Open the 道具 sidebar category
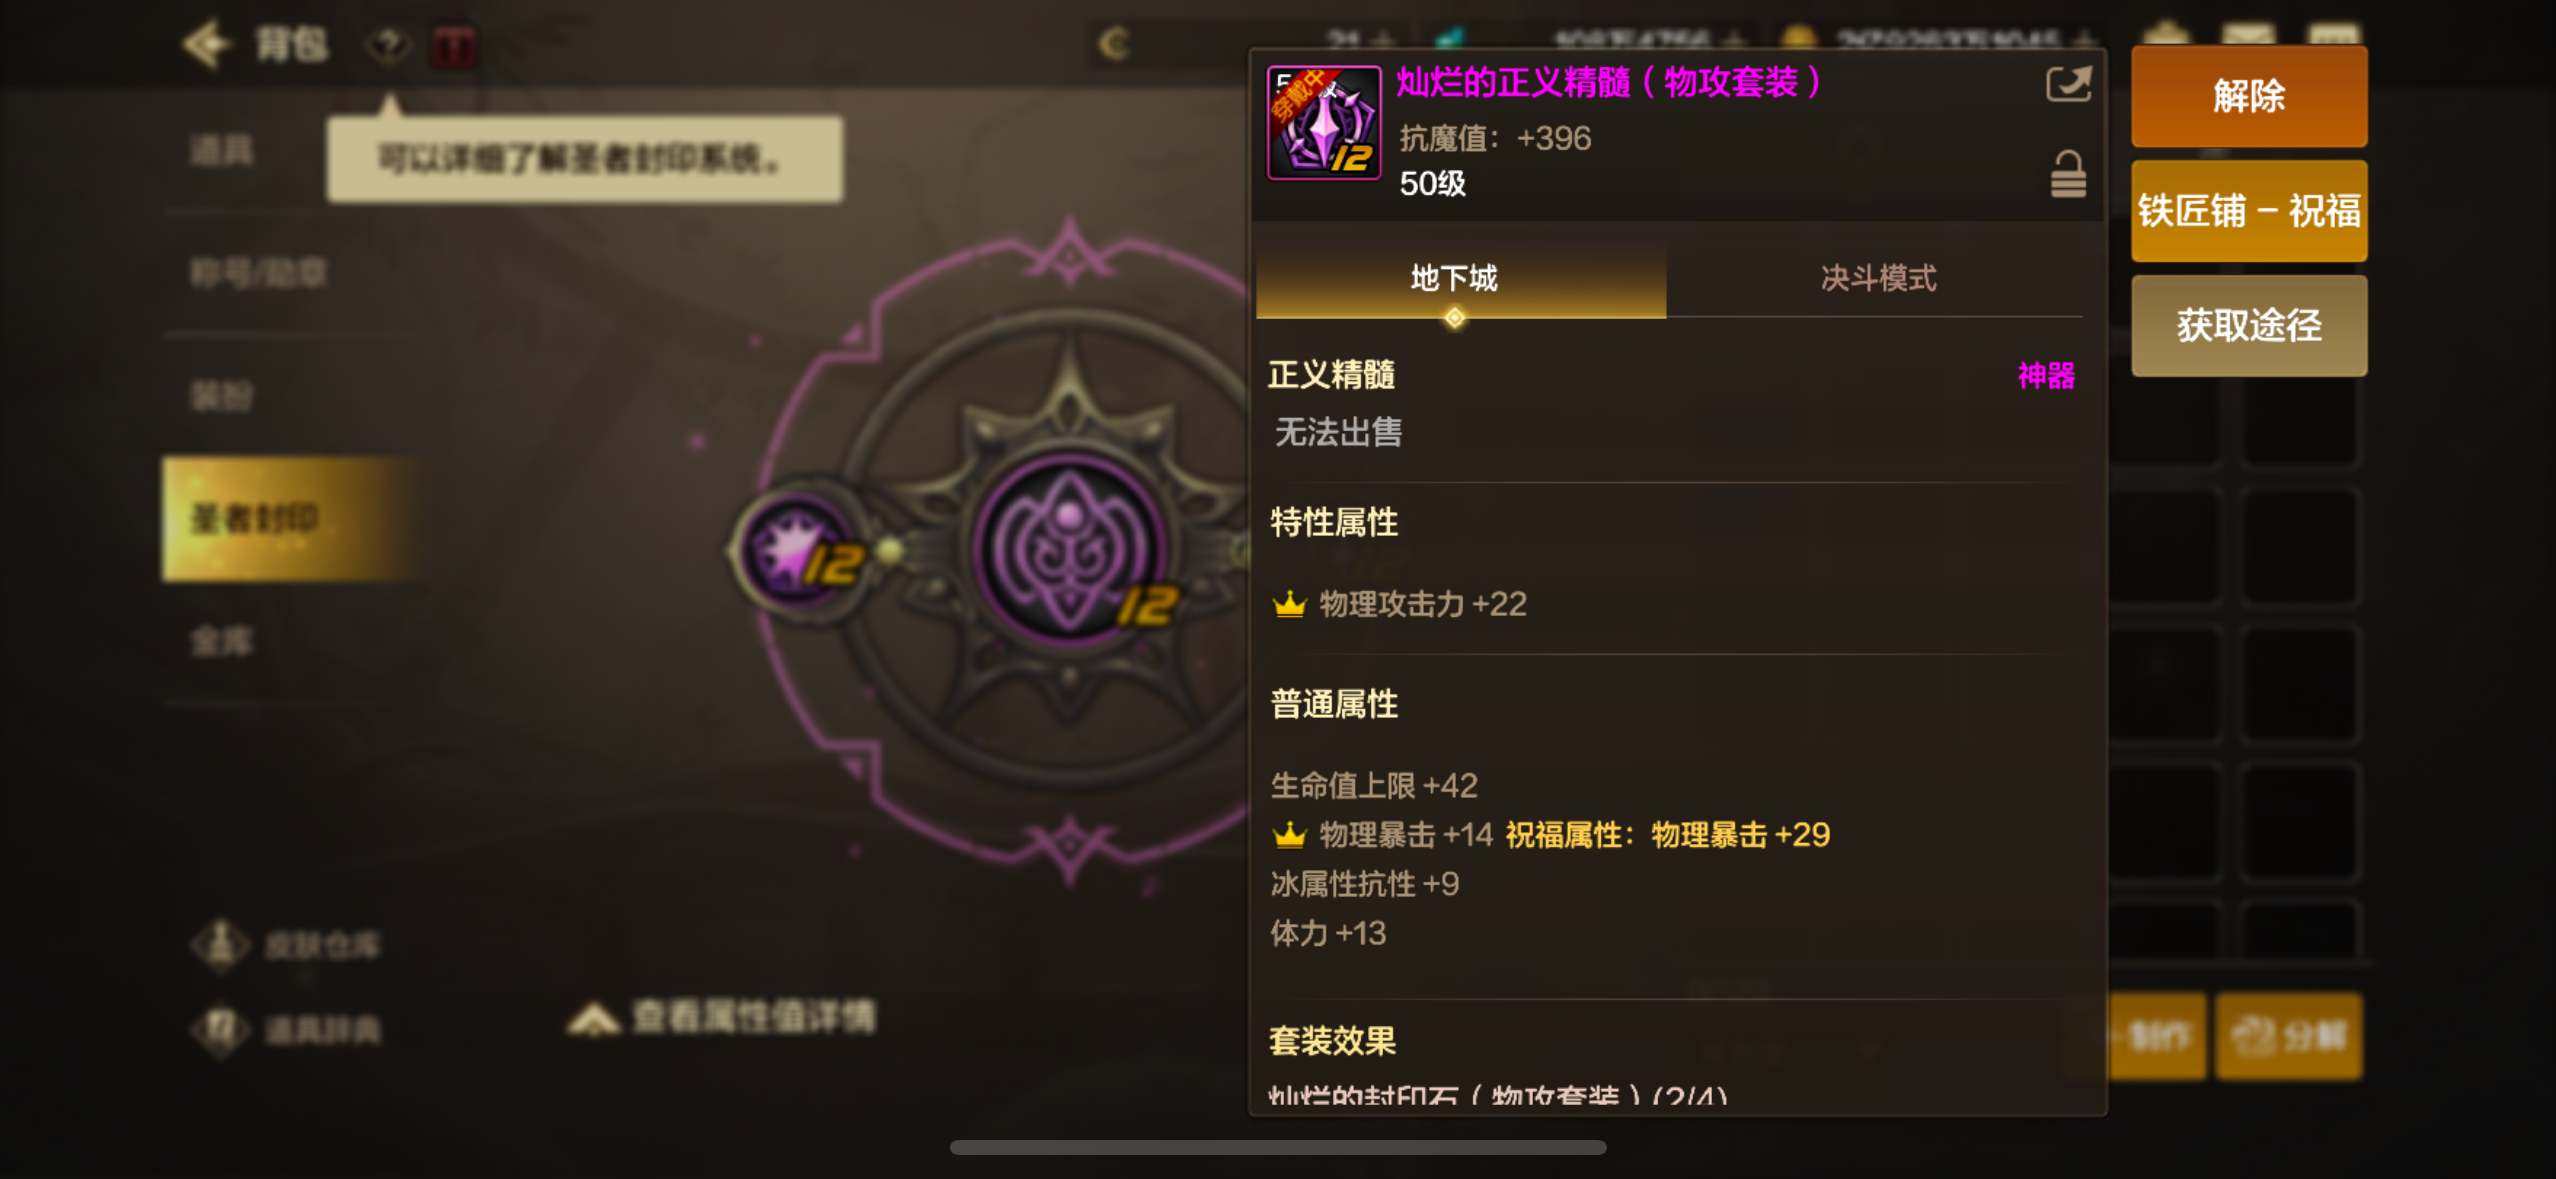Viewport: 2556px width, 1179px height. (x=222, y=150)
